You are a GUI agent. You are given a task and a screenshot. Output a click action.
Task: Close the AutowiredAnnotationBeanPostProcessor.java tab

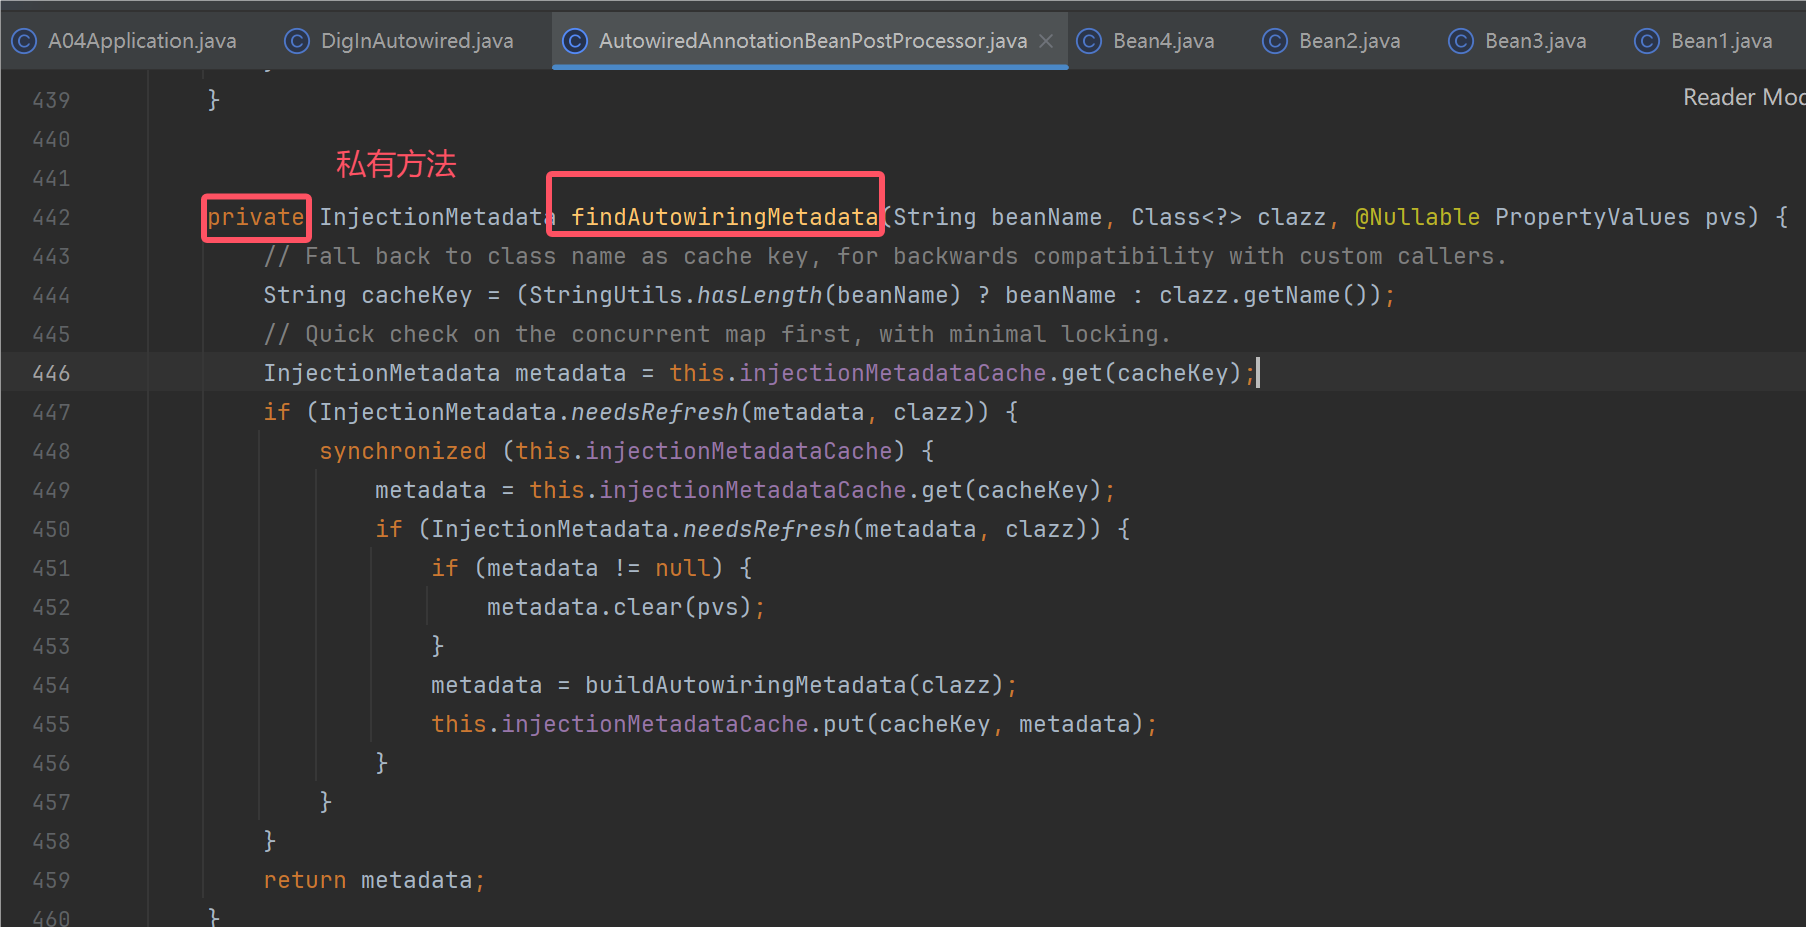tap(1046, 41)
